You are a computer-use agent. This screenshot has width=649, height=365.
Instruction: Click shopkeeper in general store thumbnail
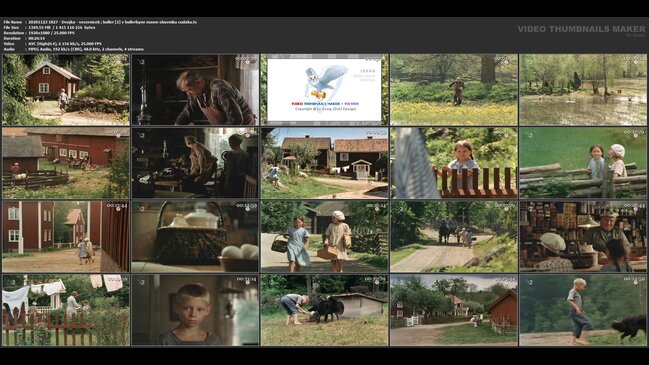pyautogui.click(x=583, y=236)
